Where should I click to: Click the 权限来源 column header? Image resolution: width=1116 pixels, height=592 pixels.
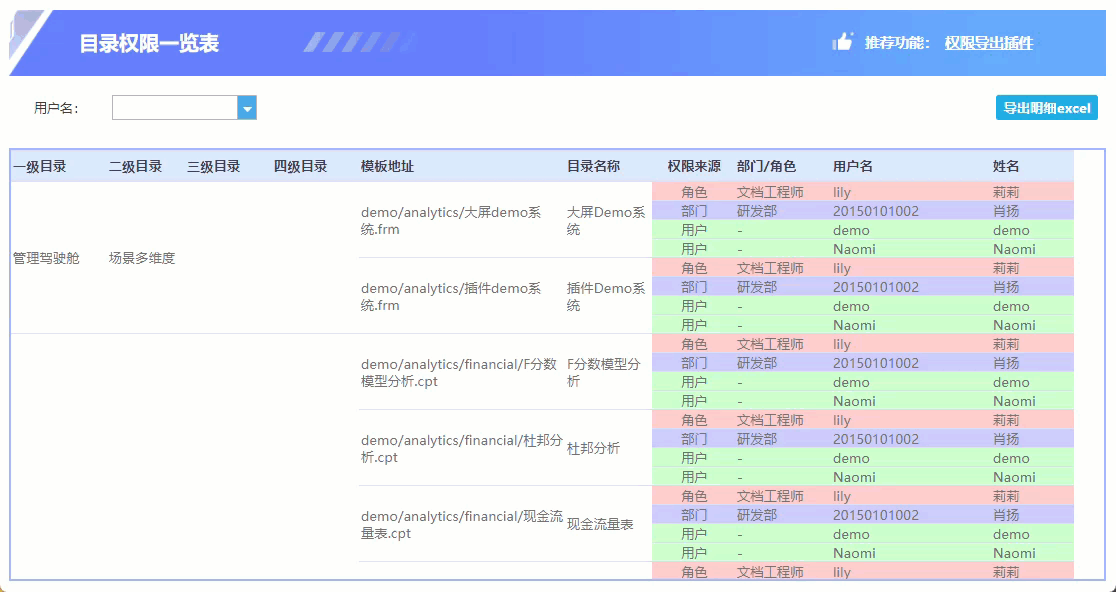[x=694, y=166]
